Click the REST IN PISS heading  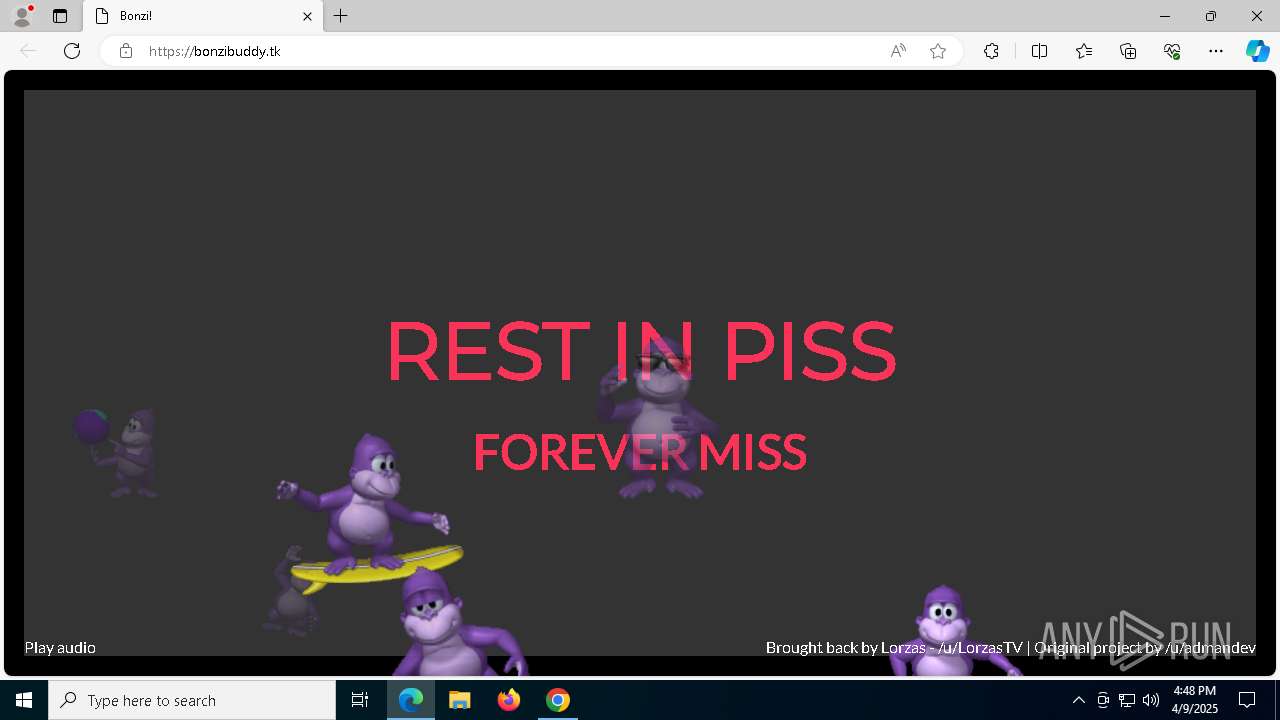coord(640,352)
